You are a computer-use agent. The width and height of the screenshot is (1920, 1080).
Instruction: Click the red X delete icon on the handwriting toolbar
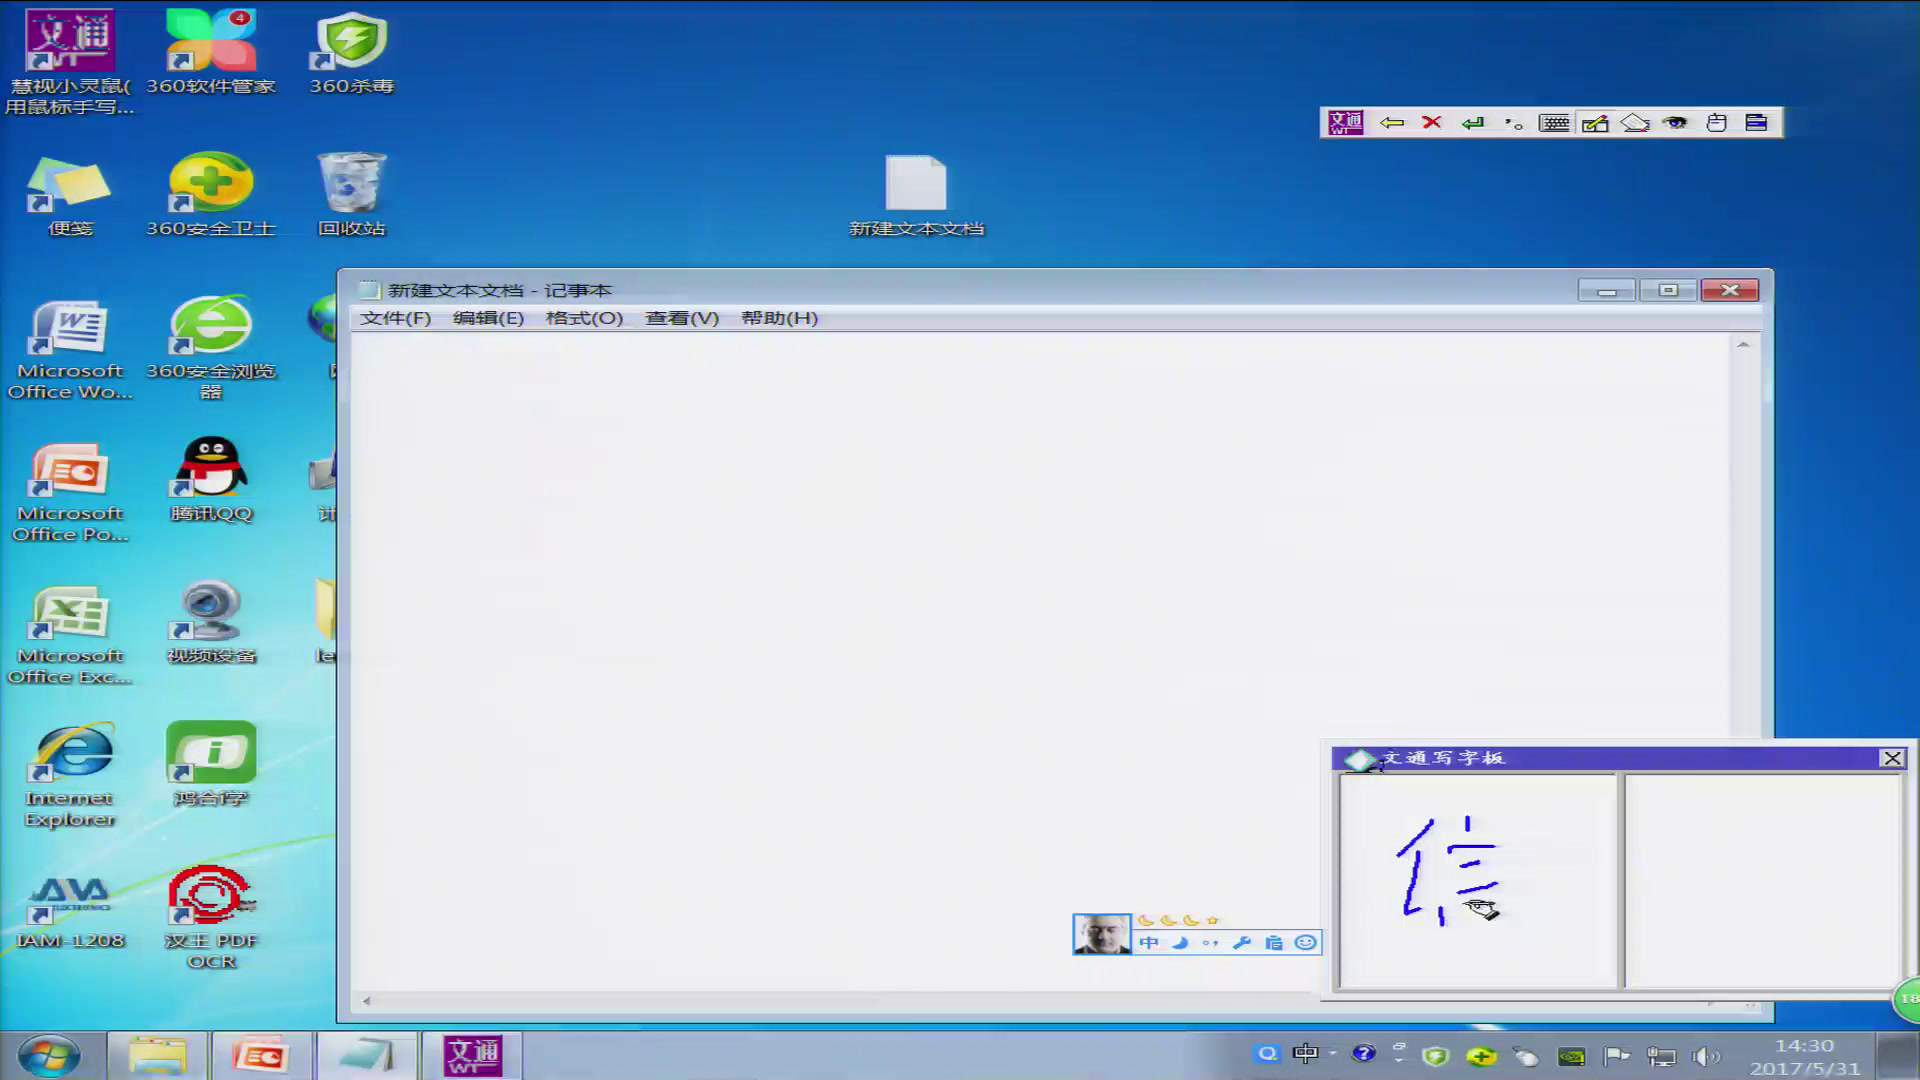1431,123
